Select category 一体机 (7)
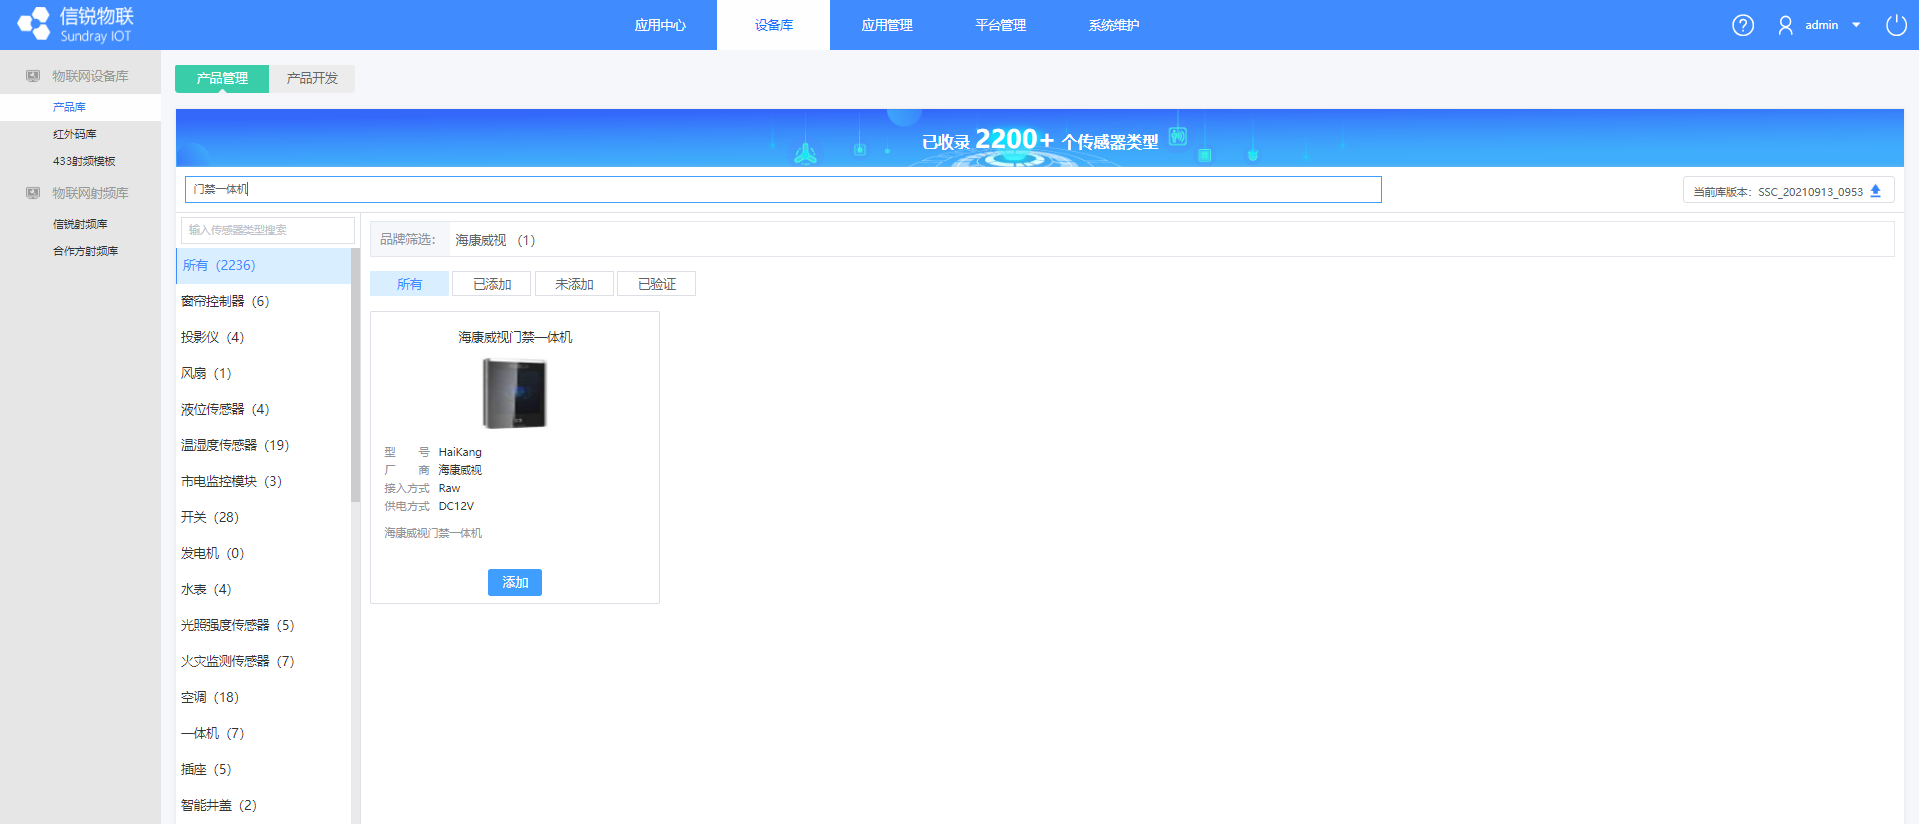This screenshot has height=824, width=1919. click(x=263, y=733)
